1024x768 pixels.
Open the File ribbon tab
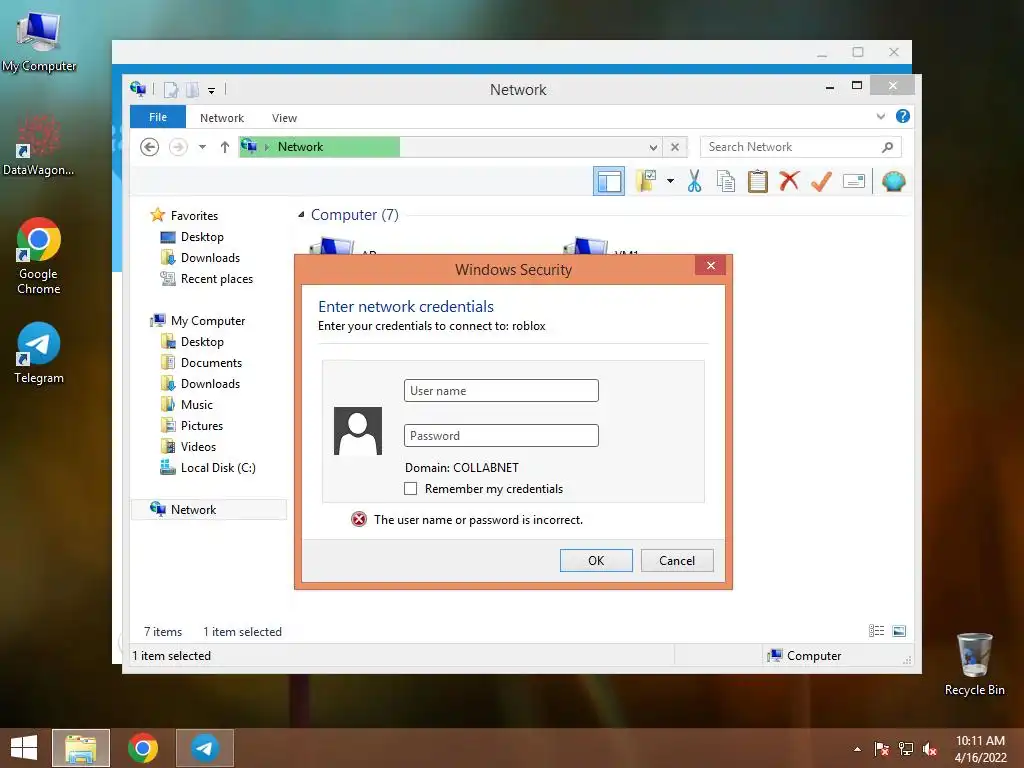(158, 117)
